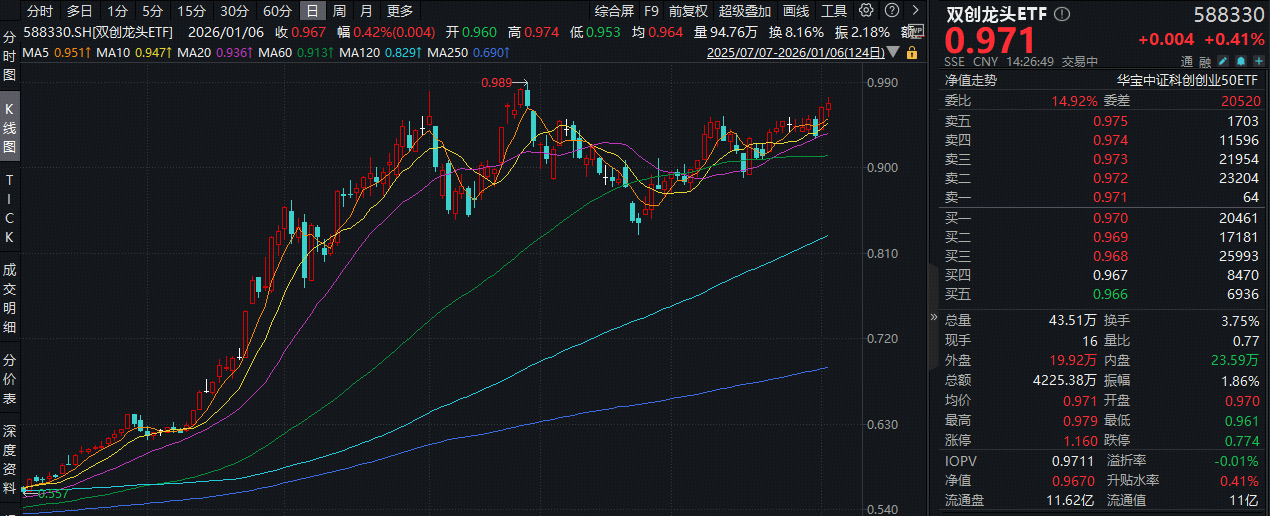The height and width of the screenshot is (516, 1270).
Task: Open the 工具 tools menu
Action: pos(833,12)
